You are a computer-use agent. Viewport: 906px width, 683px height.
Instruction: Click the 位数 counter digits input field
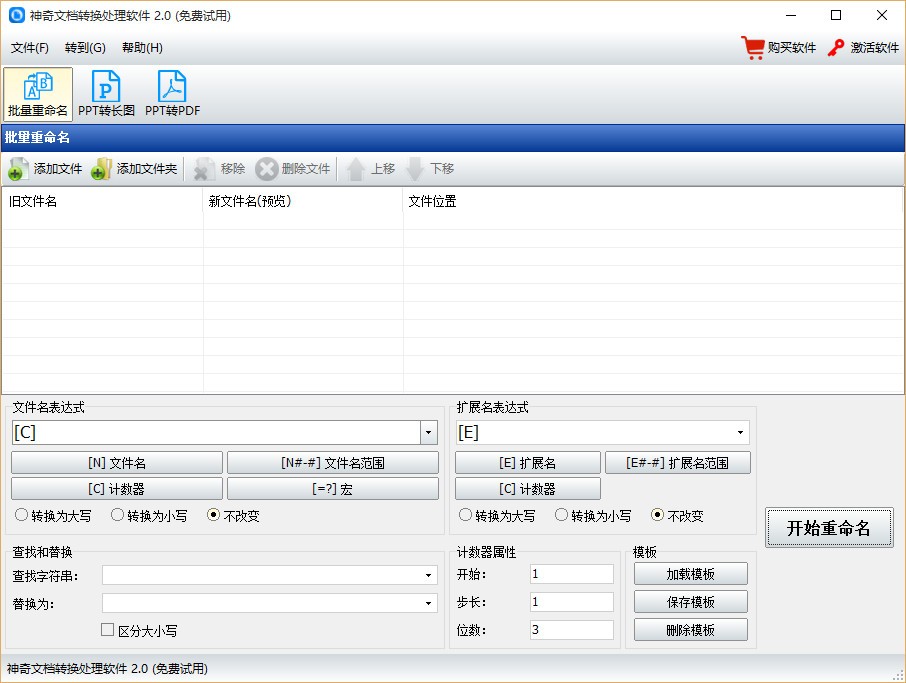[x=571, y=630]
